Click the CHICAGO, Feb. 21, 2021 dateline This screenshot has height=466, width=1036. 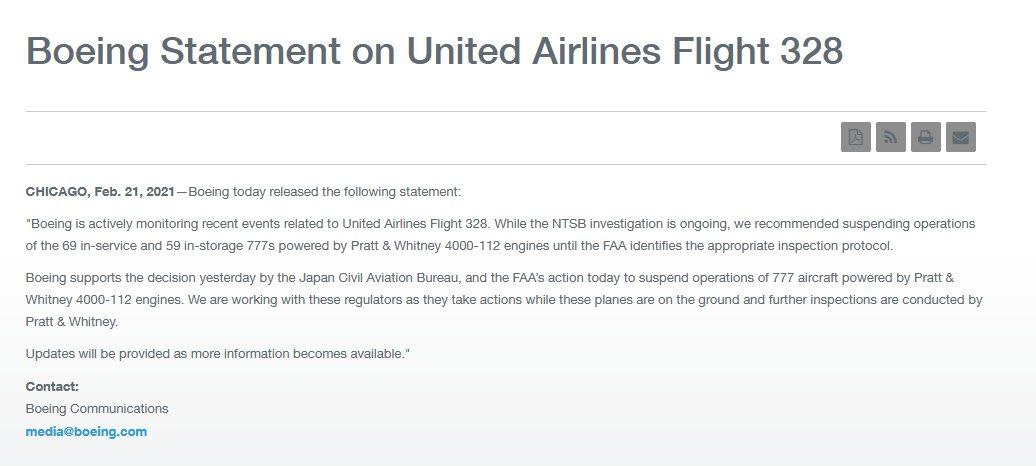[100, 192]
